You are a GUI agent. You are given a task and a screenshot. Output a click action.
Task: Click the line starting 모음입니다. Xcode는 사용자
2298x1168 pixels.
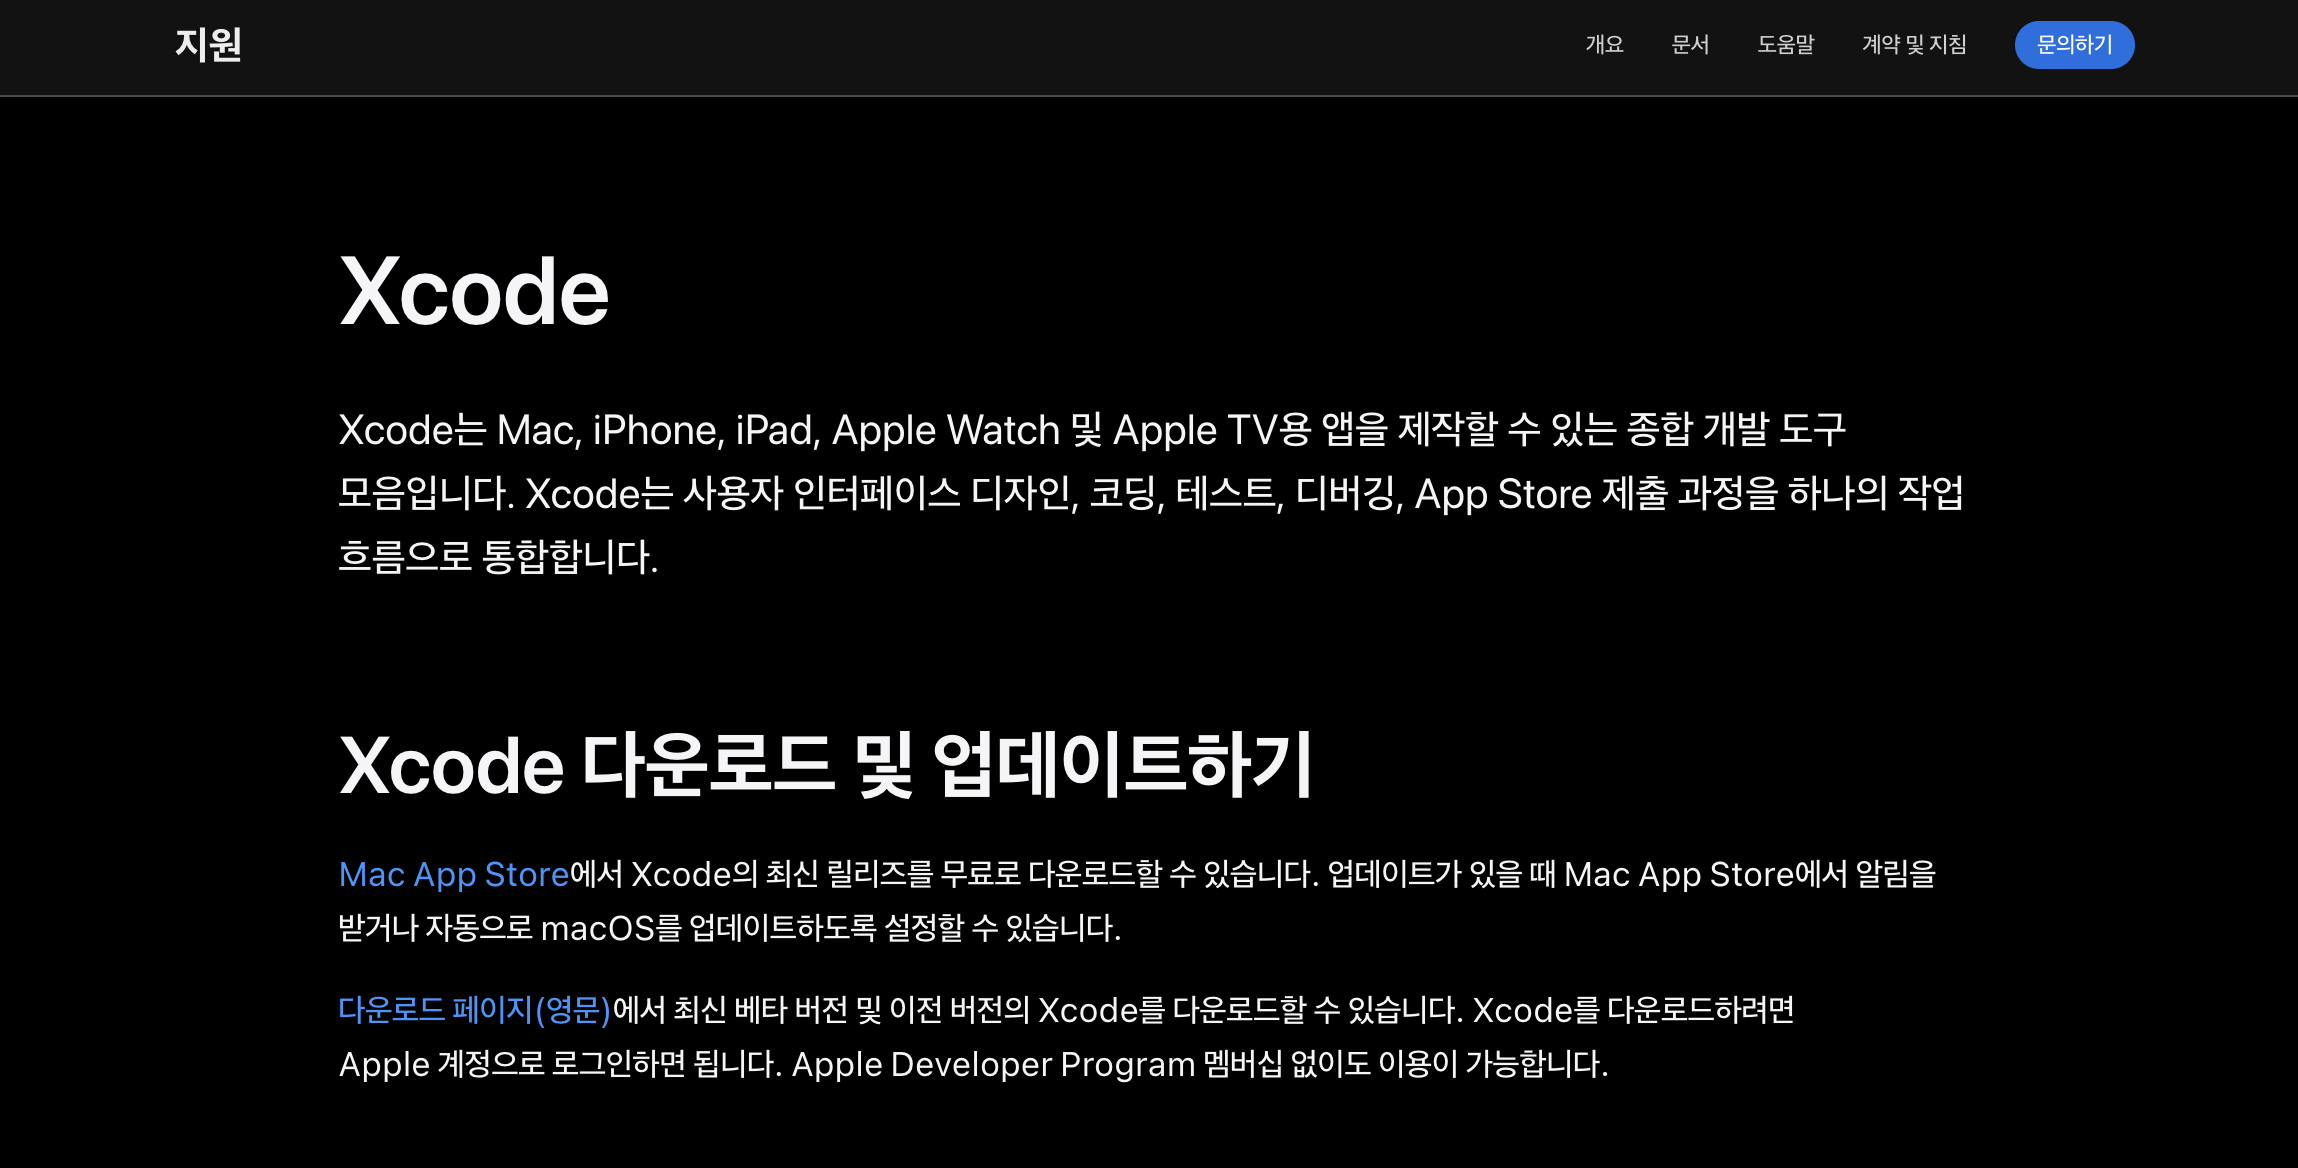click(1151, 494)
